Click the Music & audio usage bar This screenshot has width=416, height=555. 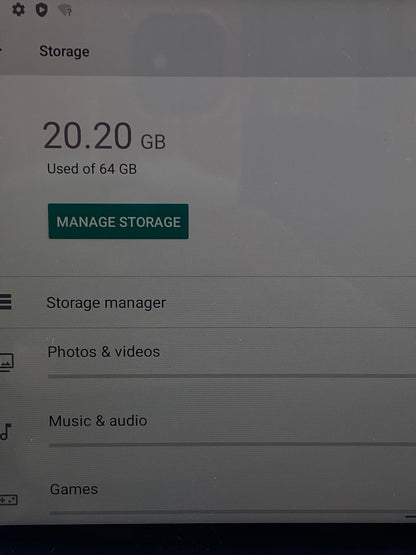click(x=232, y=445)
